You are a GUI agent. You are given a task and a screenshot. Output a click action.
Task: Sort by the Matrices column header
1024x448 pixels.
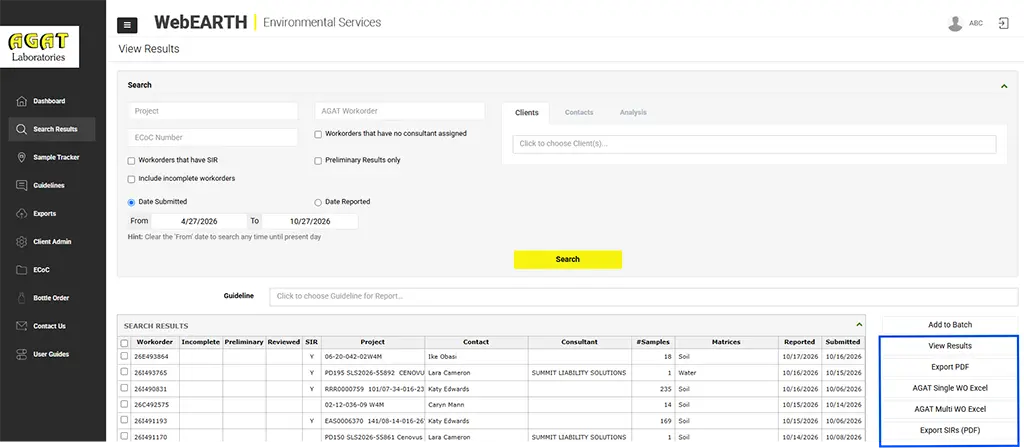726,342
